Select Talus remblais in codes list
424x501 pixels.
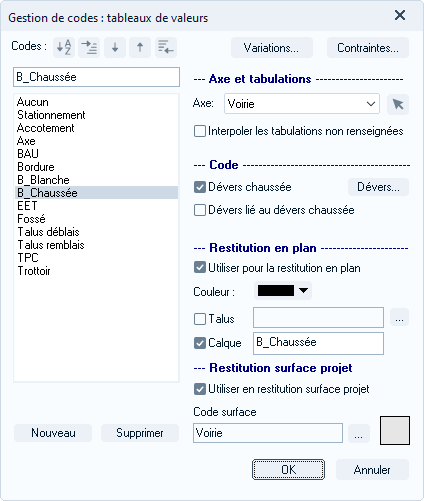click(51, 245)
